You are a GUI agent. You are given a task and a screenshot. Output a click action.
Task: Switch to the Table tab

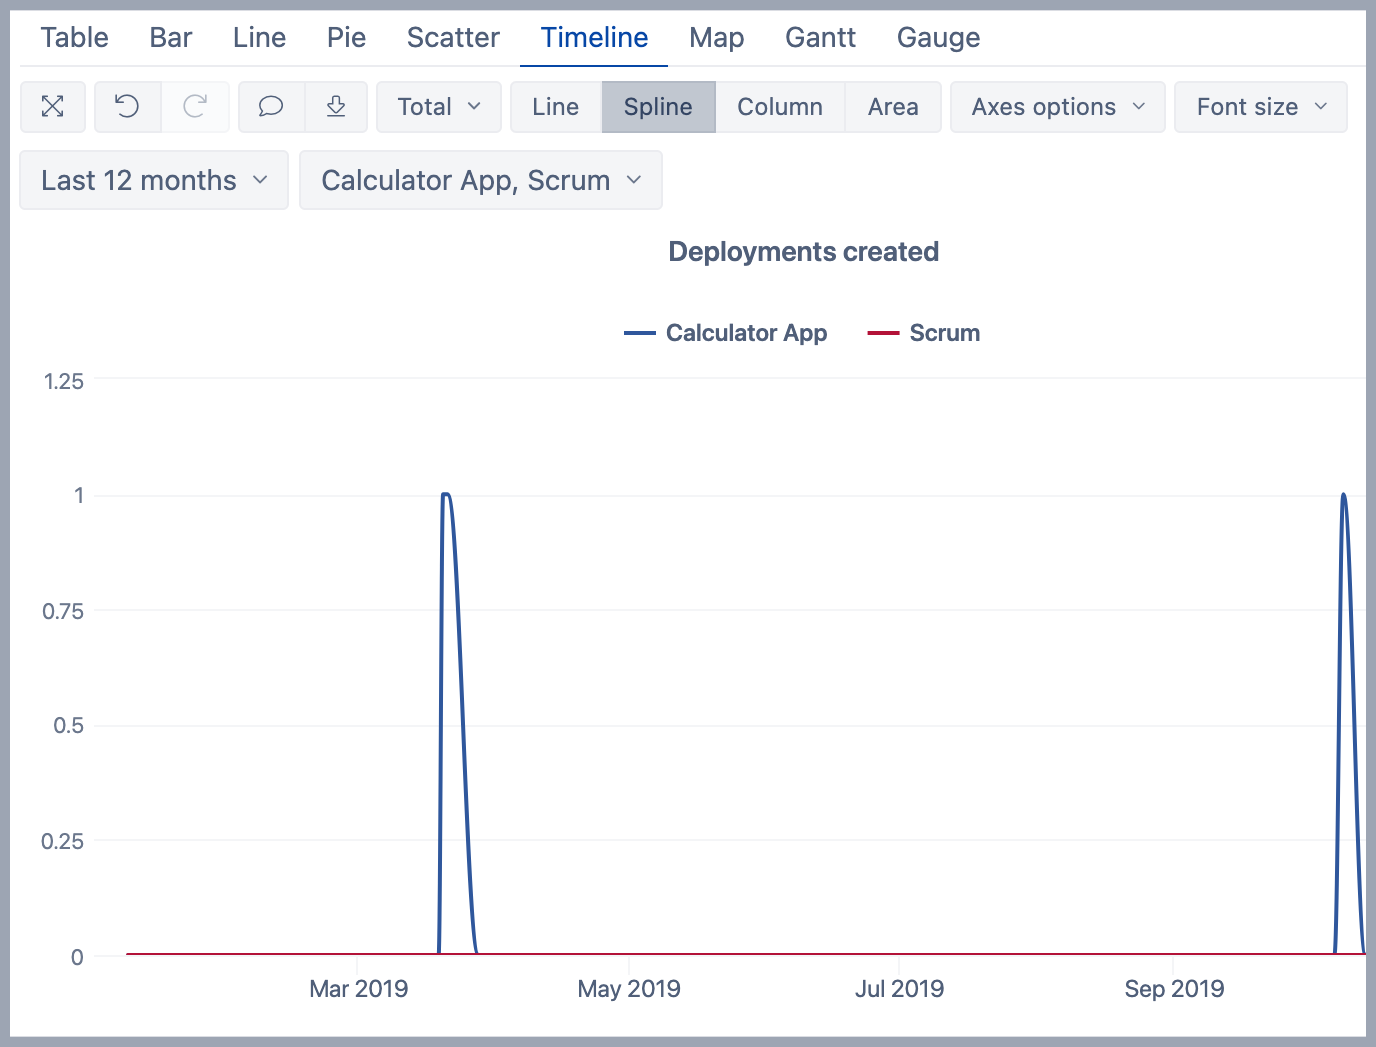coord(75,38)
